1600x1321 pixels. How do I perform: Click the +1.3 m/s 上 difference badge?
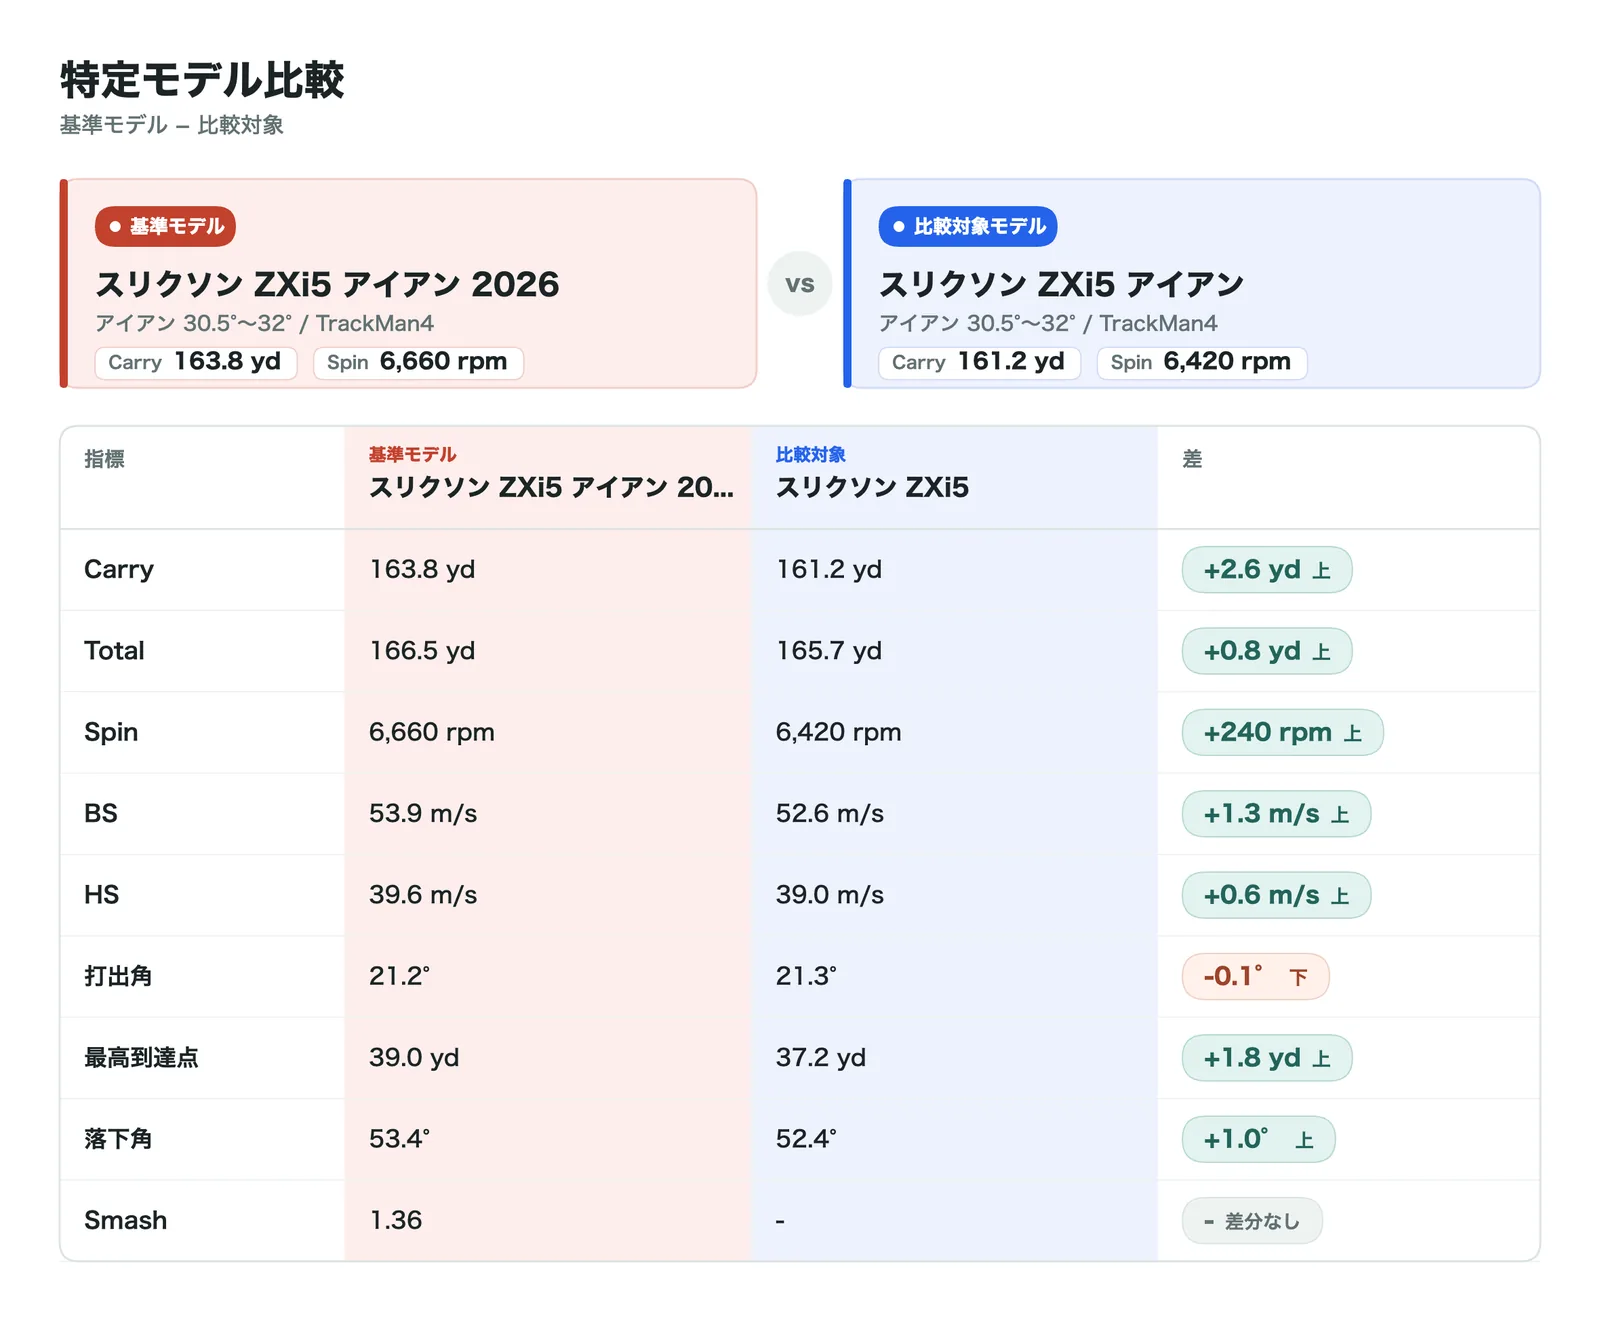point(1277,814)
